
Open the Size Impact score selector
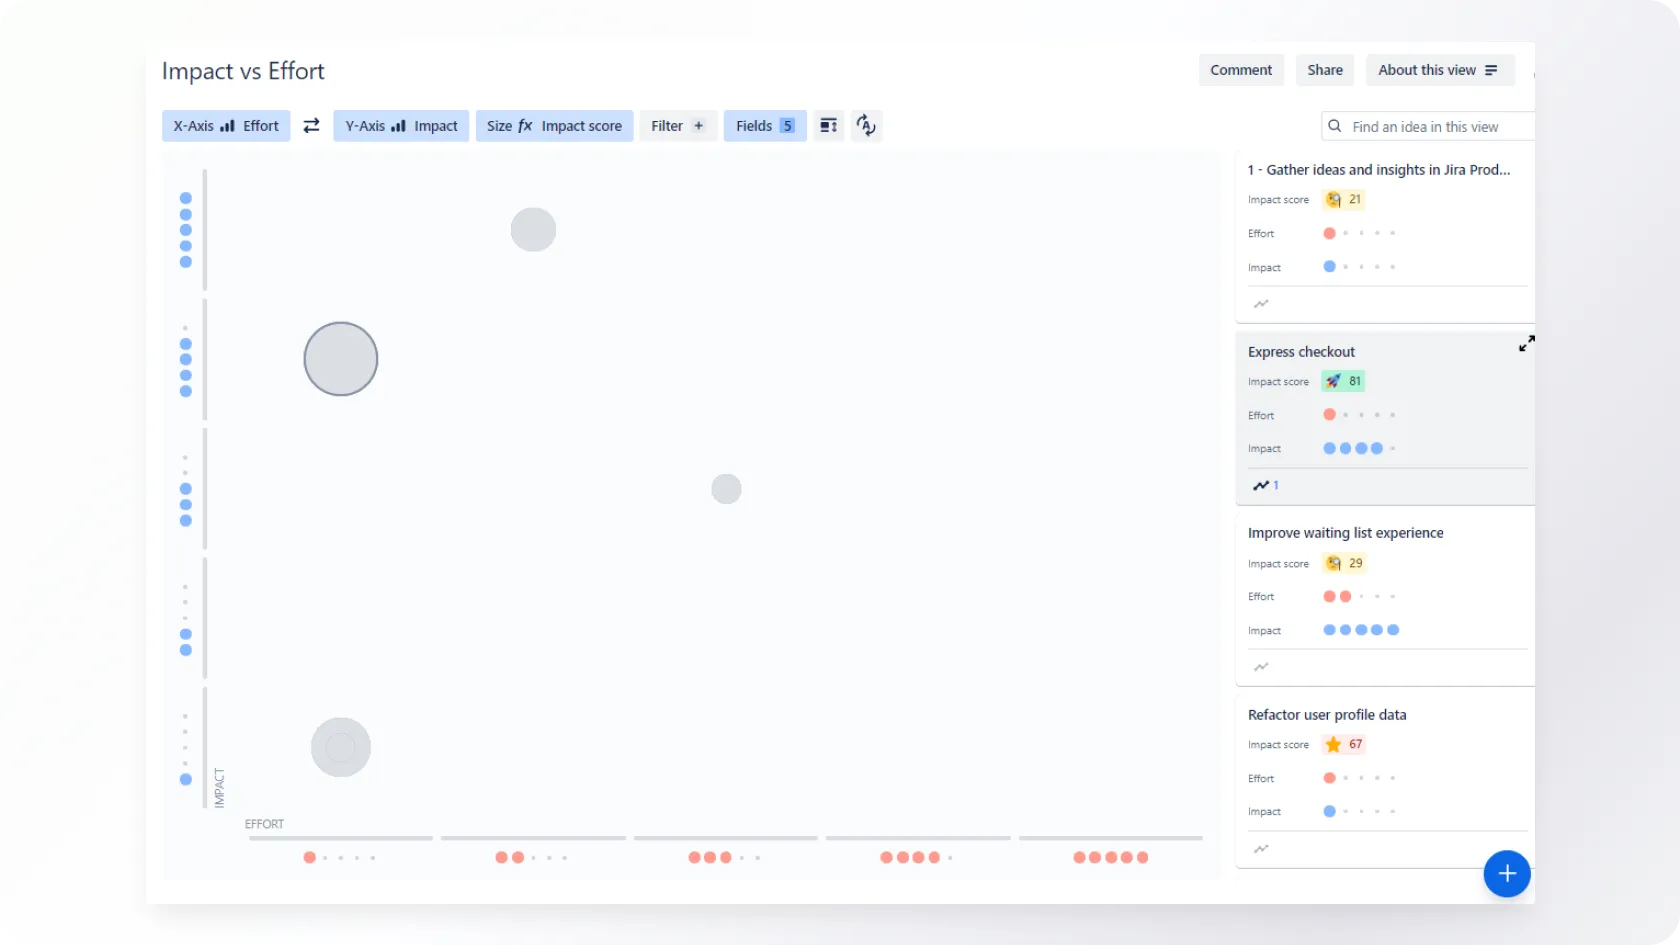[554, 126]
